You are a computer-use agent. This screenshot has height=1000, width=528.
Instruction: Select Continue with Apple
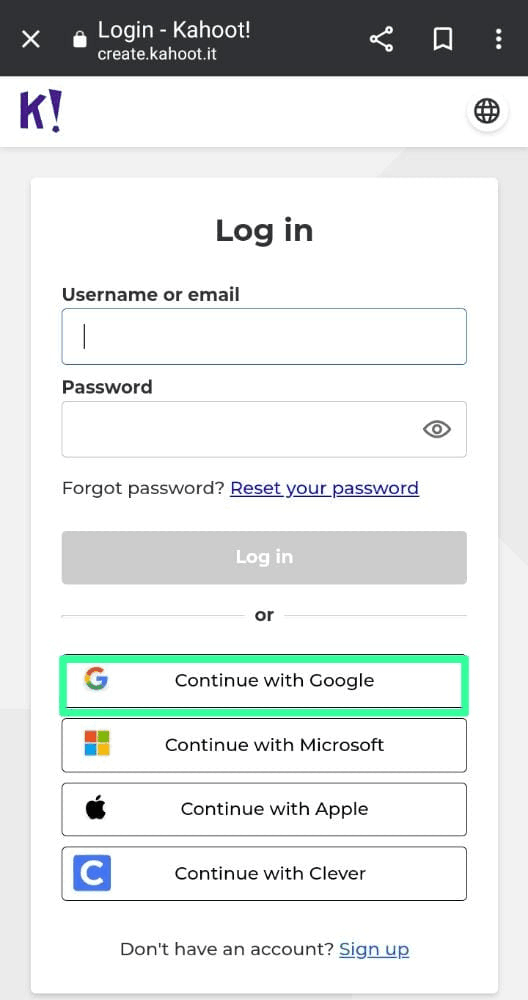coord(264,809)
